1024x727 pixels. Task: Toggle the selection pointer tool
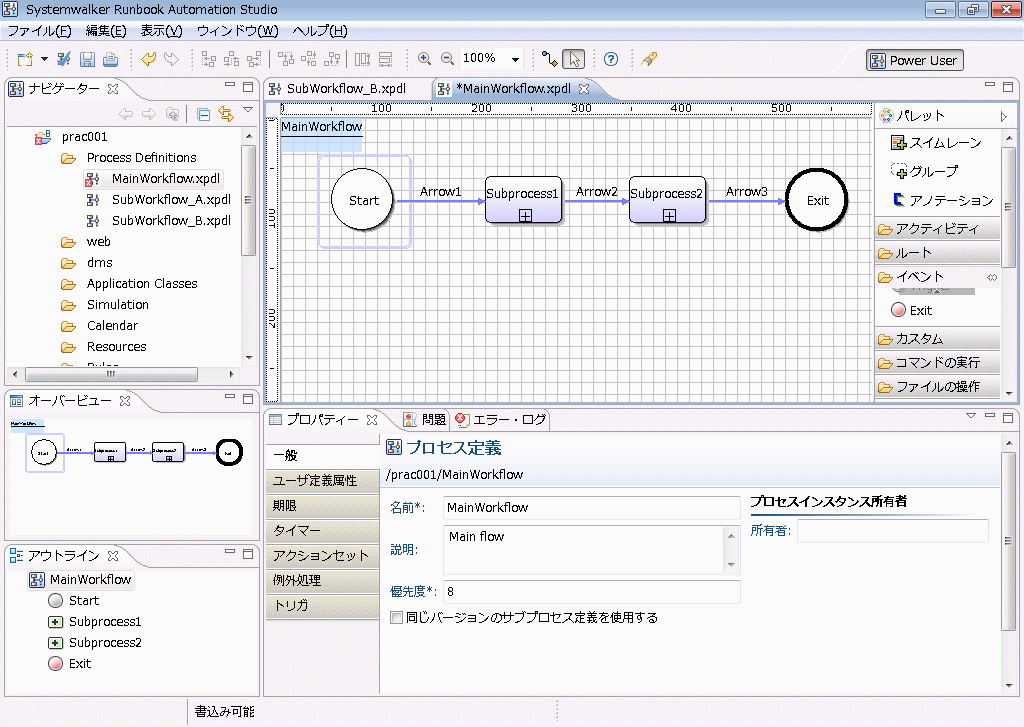point(573,59)
